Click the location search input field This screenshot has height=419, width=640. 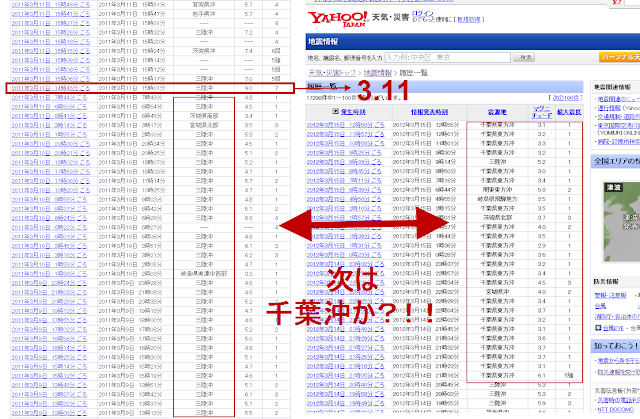[x=447, y=58]
